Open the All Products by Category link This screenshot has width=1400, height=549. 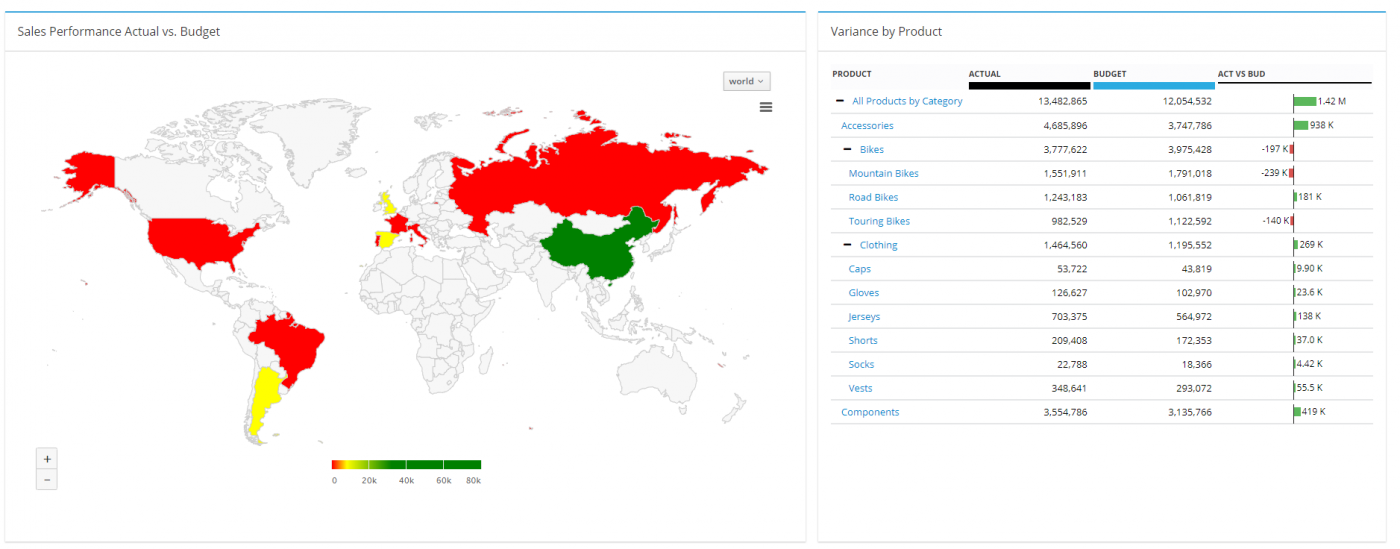coord(907,101)
